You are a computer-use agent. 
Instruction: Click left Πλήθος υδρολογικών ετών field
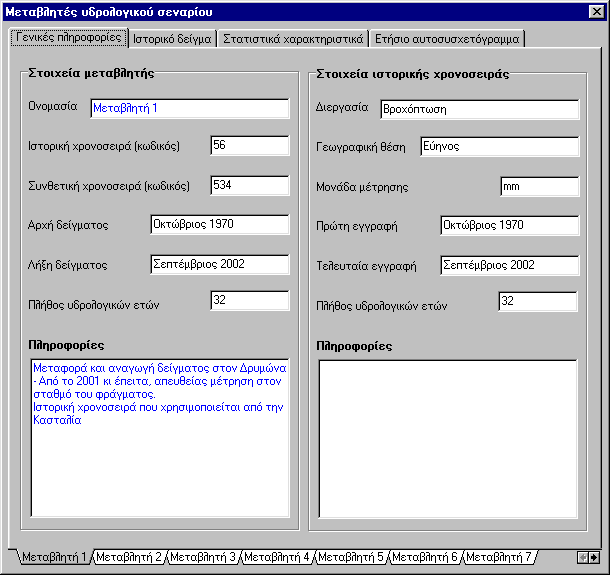click(x=250, y=300)
